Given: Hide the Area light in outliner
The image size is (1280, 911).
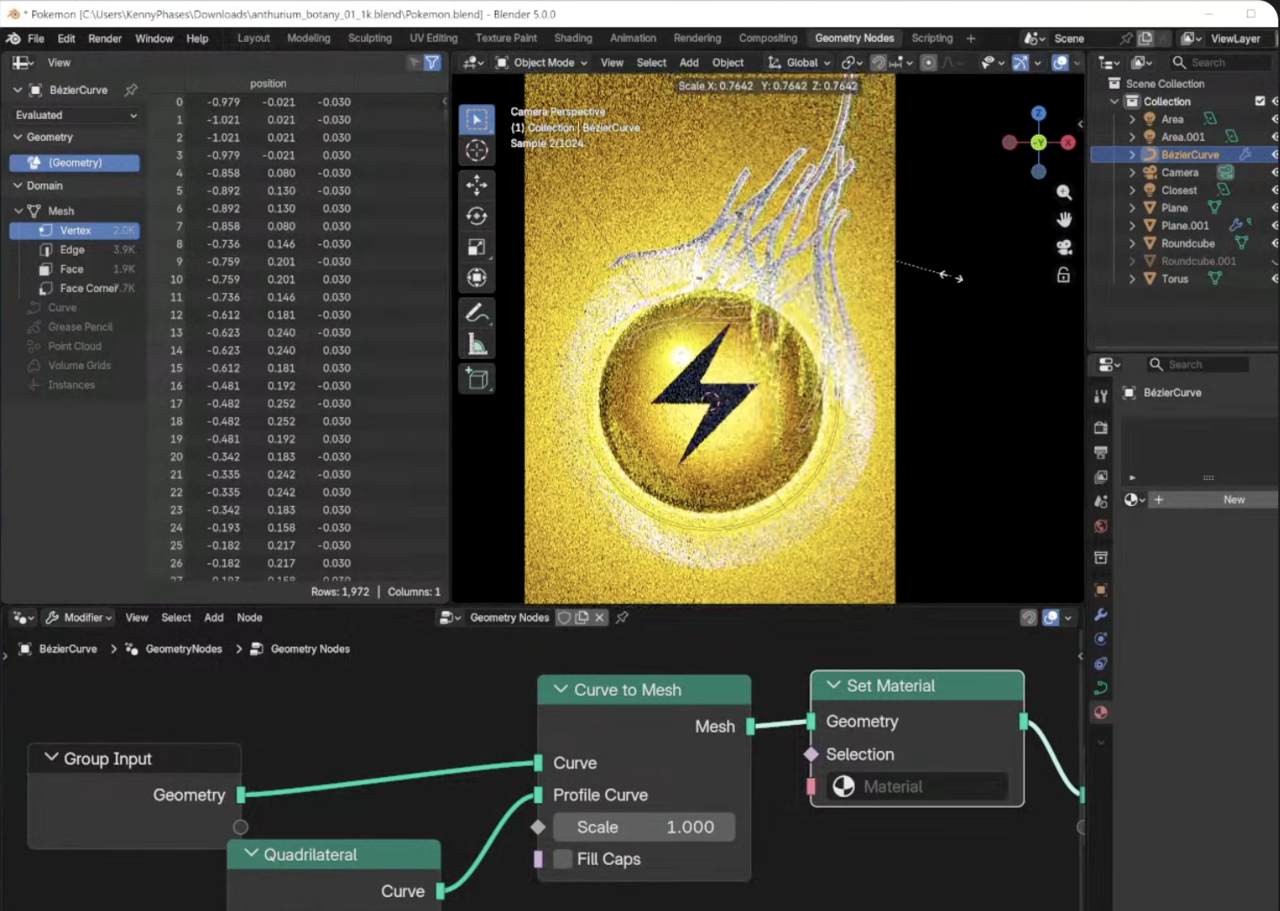Looking at the screenshot, I should point(1274,119).
